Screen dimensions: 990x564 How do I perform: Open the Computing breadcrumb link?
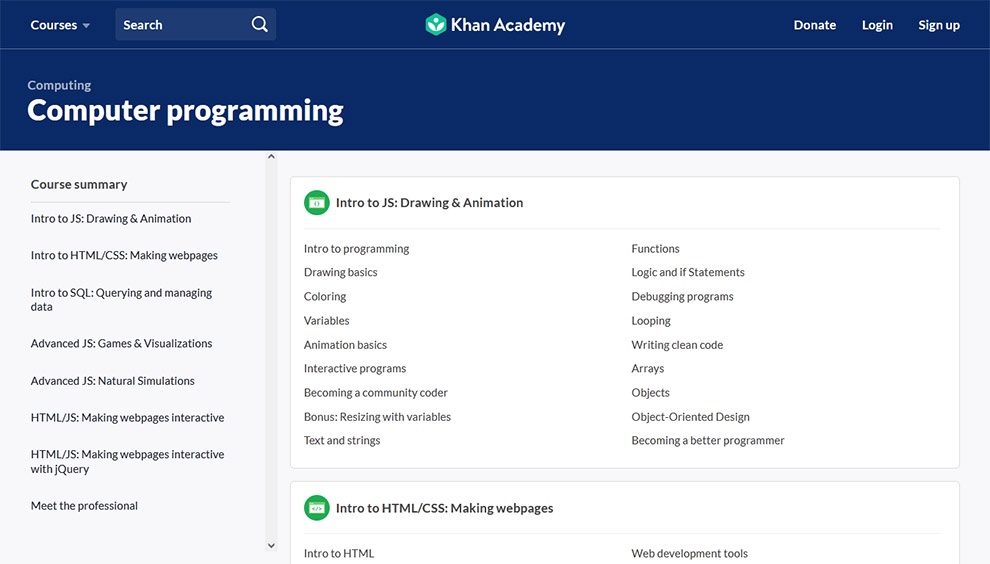coord(59,85)
